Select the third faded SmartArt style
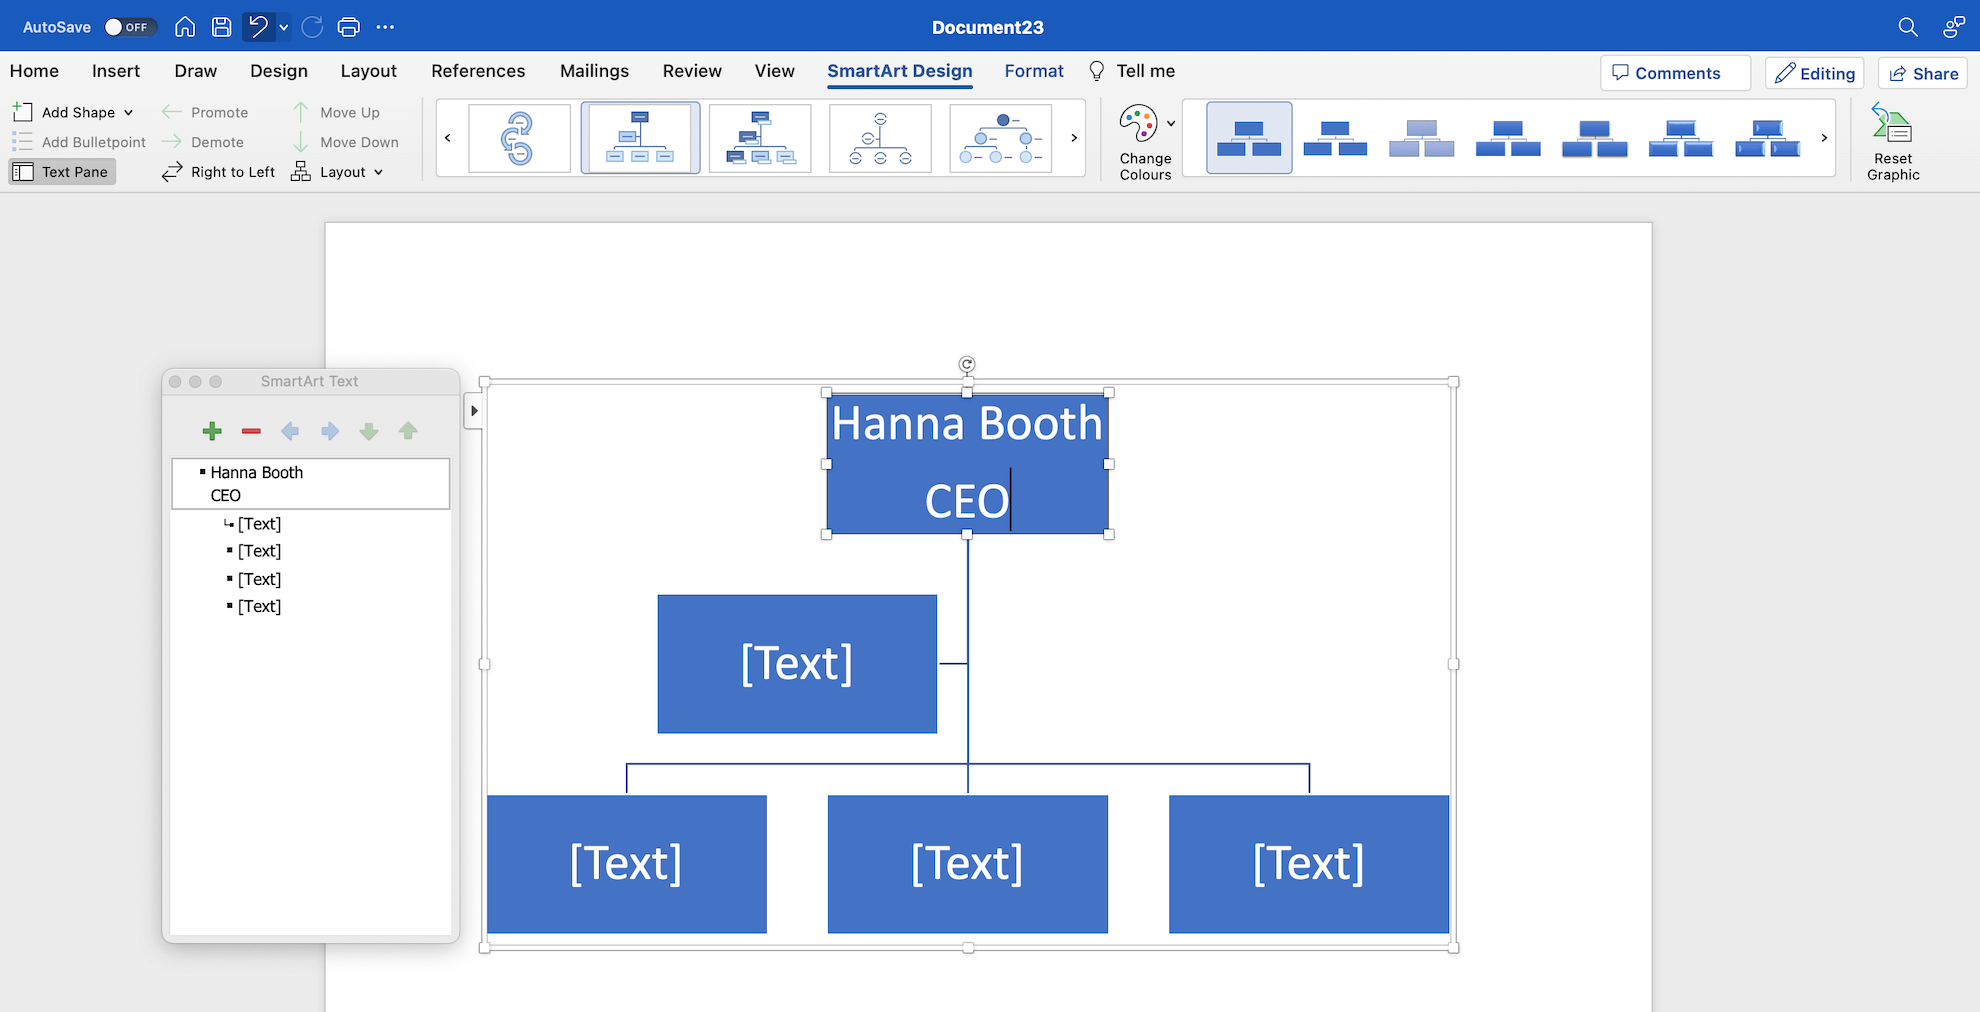 tap(1422, 138)
